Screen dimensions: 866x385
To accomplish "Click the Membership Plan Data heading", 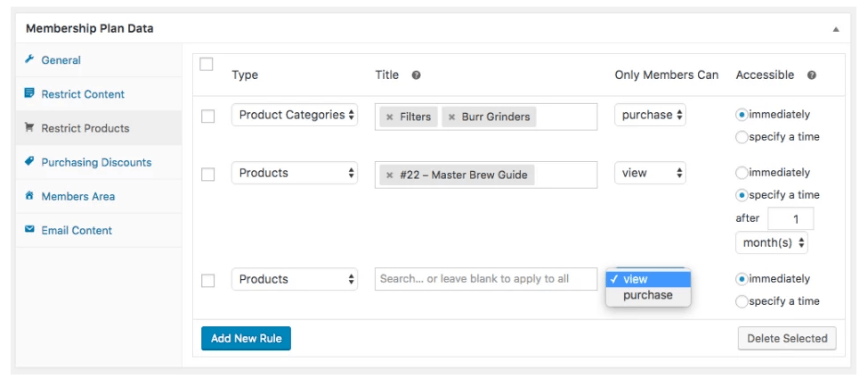I will pyautogui.click(x=89, y=29).
